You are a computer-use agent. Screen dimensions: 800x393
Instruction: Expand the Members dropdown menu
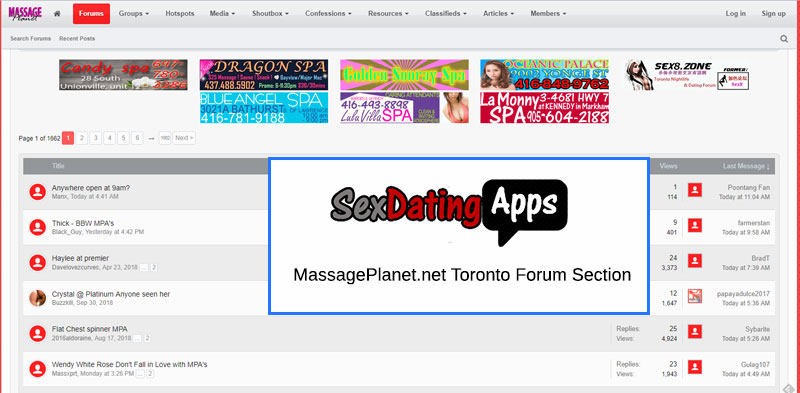pyautogui.click(x=548, y=14)
